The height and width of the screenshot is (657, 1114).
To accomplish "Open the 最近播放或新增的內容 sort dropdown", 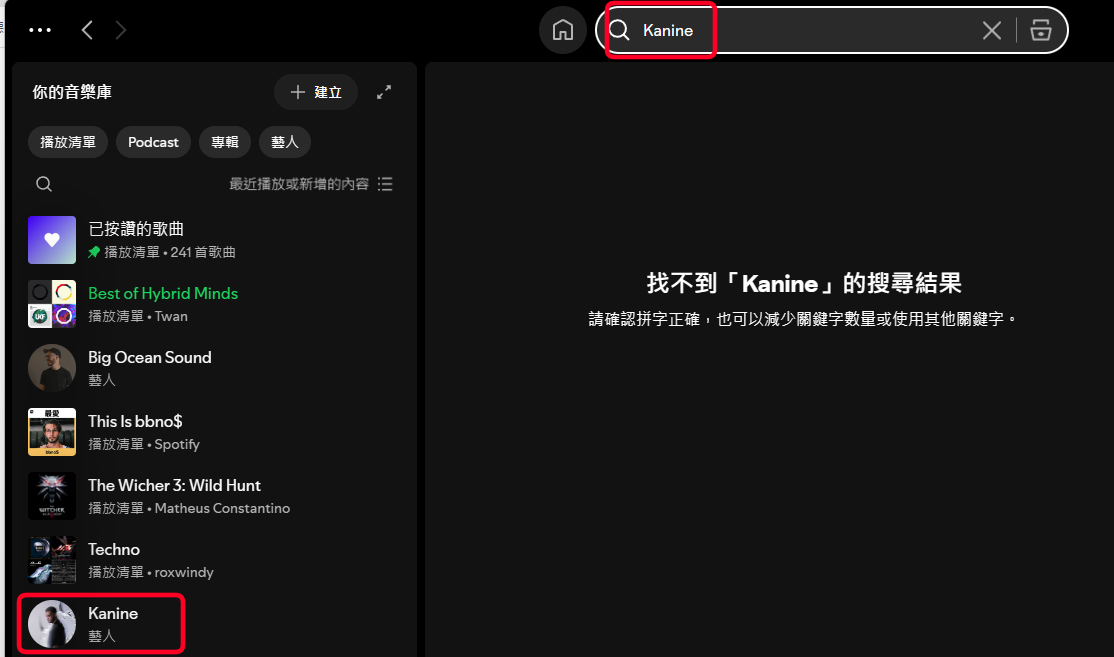I will (310, 184).
